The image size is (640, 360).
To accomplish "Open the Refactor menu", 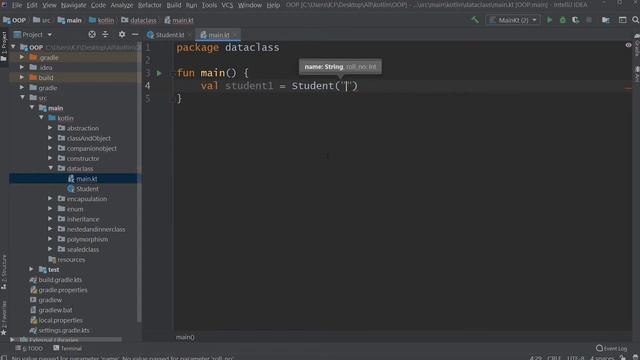I will (x=150, y=5).
